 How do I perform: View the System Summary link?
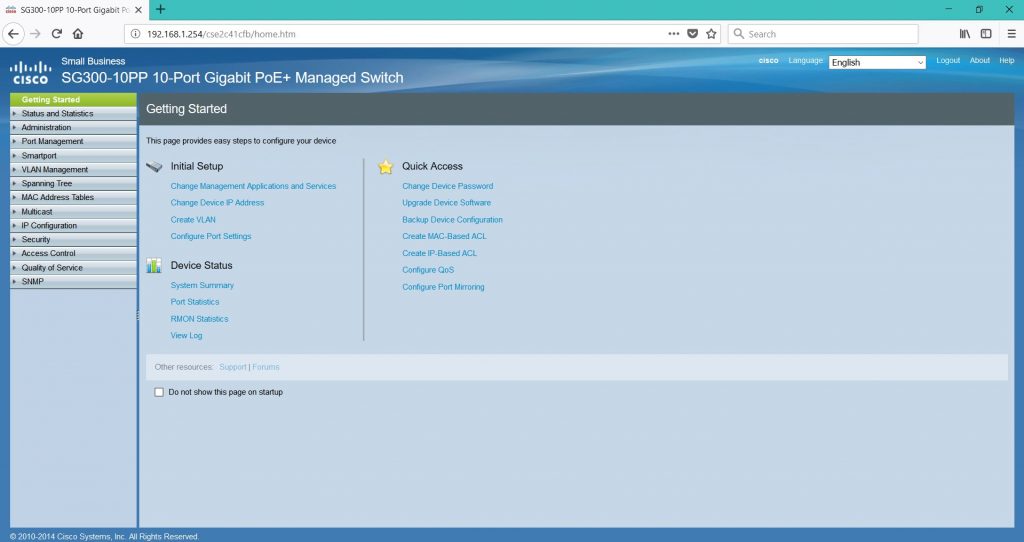pyautogui.click(x=202, y=285)
